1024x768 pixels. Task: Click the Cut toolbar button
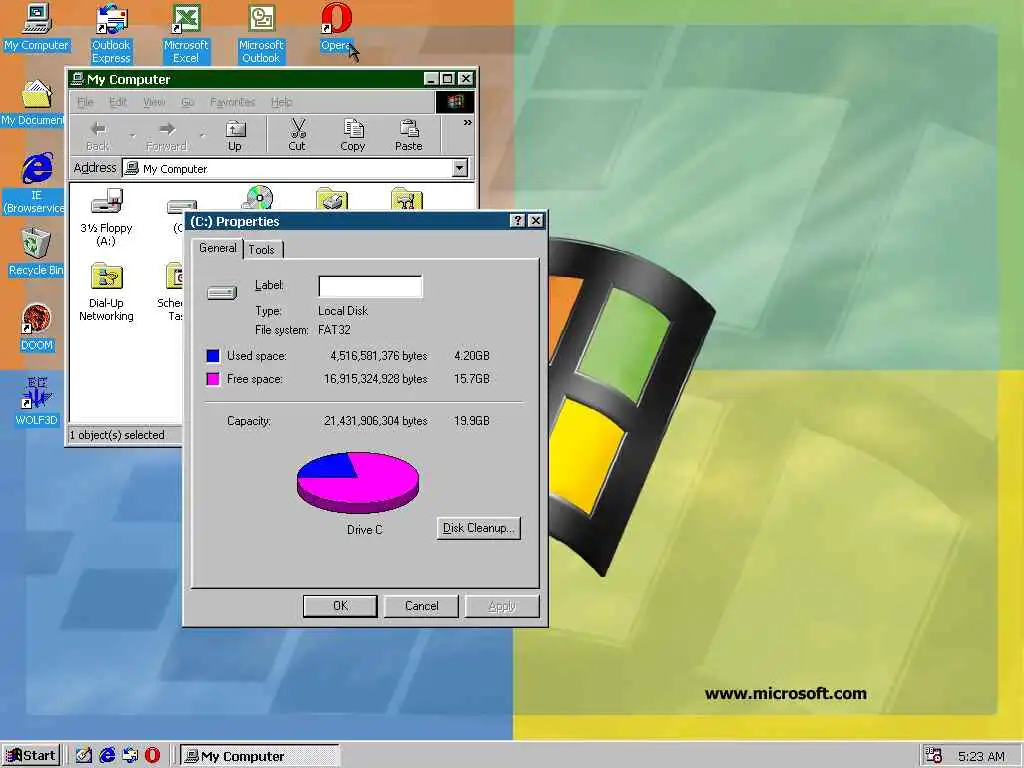(x=297, y=136)
